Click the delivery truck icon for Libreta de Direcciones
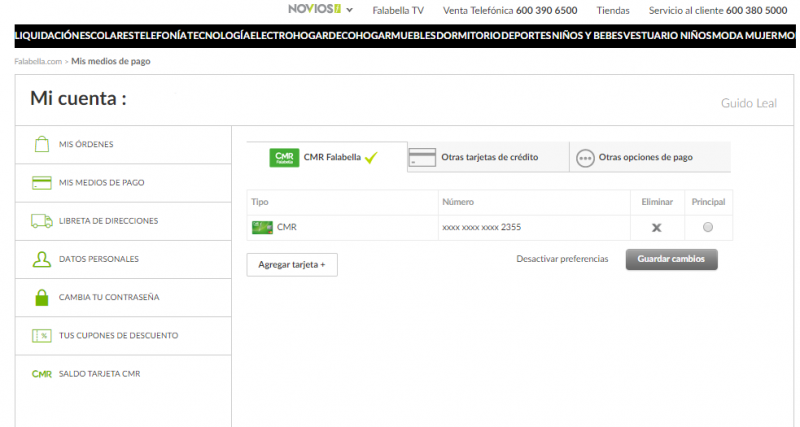Viewport: 800px width, 427px height. [x=41, y=221]
